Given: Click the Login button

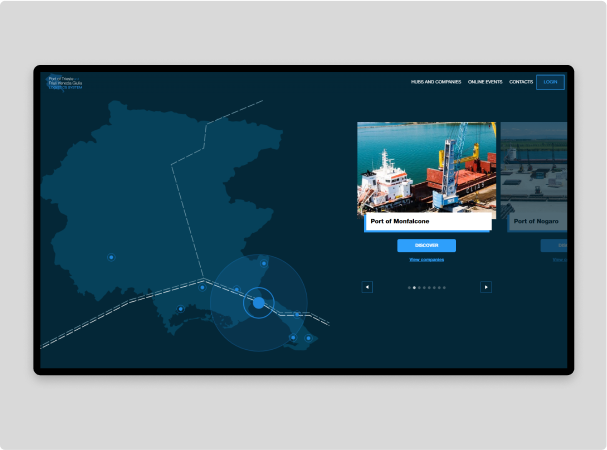Looking at the screenshot, I should (550, 82).
